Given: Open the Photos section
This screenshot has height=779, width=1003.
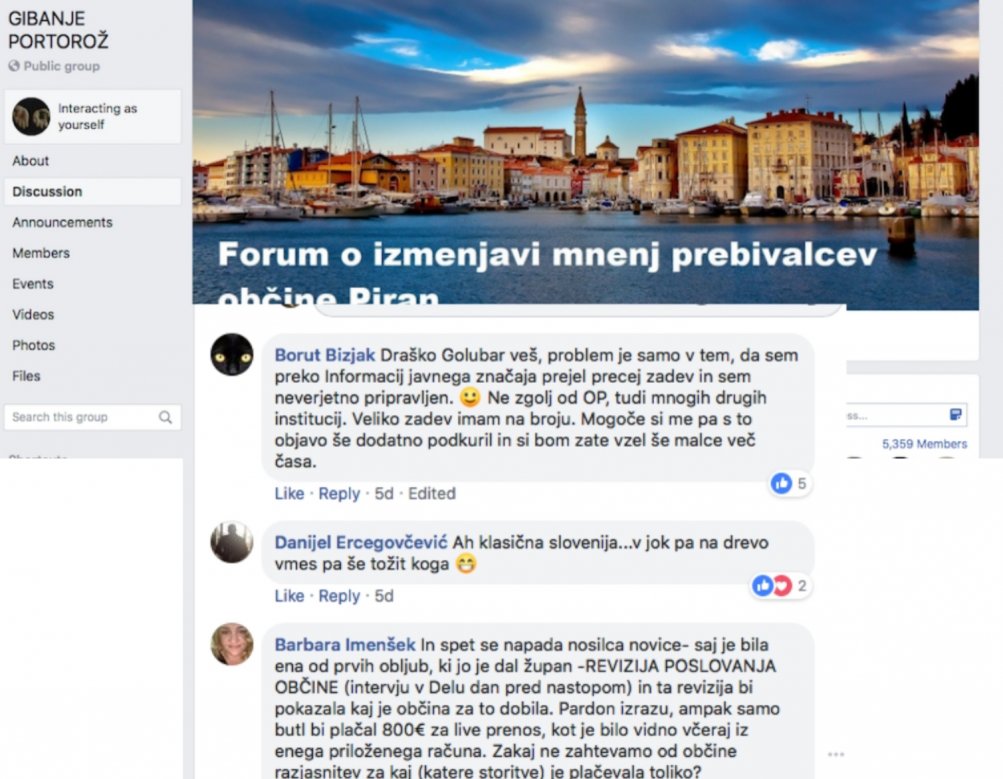Looking at the screenshot, I should click(x=33, y=345).
